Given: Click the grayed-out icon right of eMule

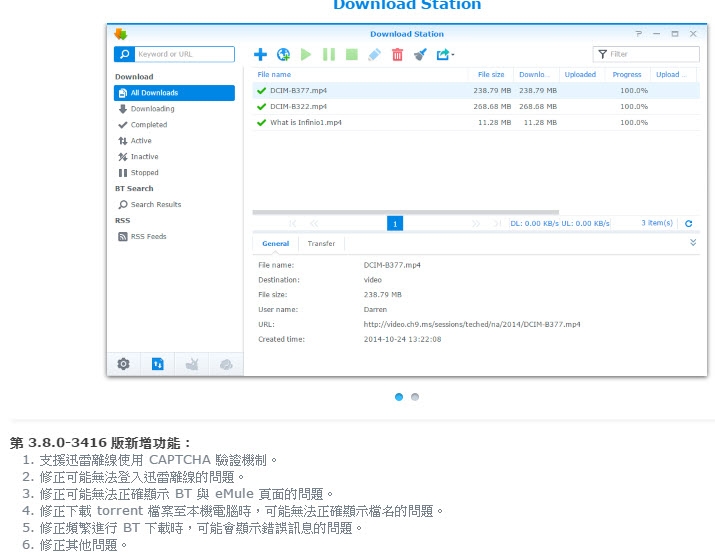Looking at the screenshot, I should point(226,364).
